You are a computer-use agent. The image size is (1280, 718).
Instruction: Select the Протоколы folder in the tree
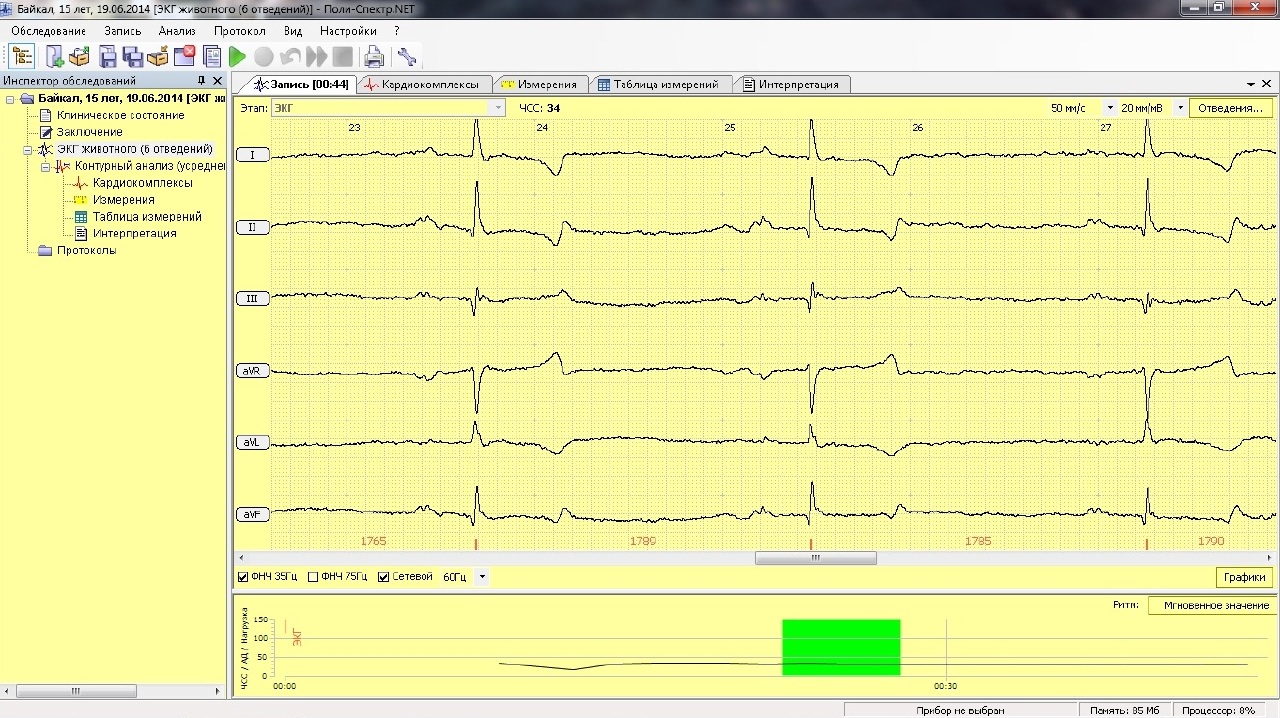86,250
